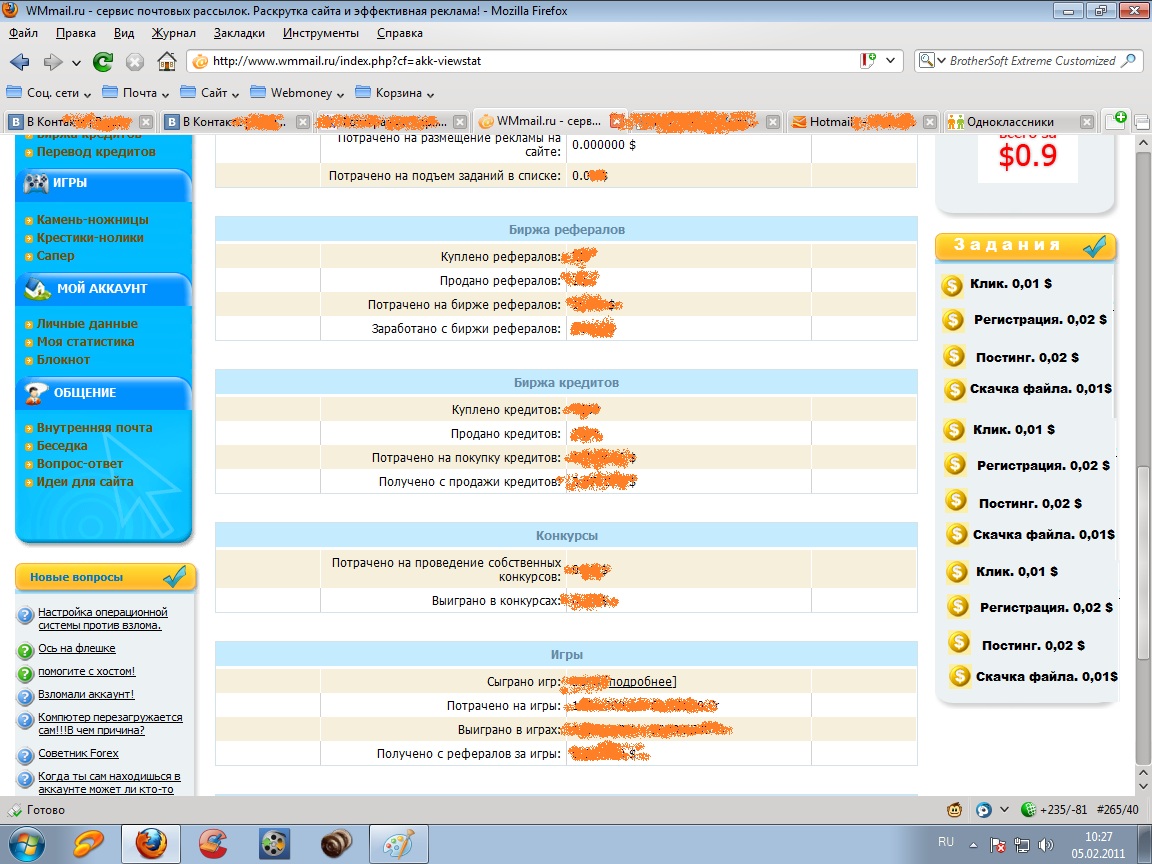Open the Перевод кредитов sidebar link
1152x864 pixels.
[96, 152]
